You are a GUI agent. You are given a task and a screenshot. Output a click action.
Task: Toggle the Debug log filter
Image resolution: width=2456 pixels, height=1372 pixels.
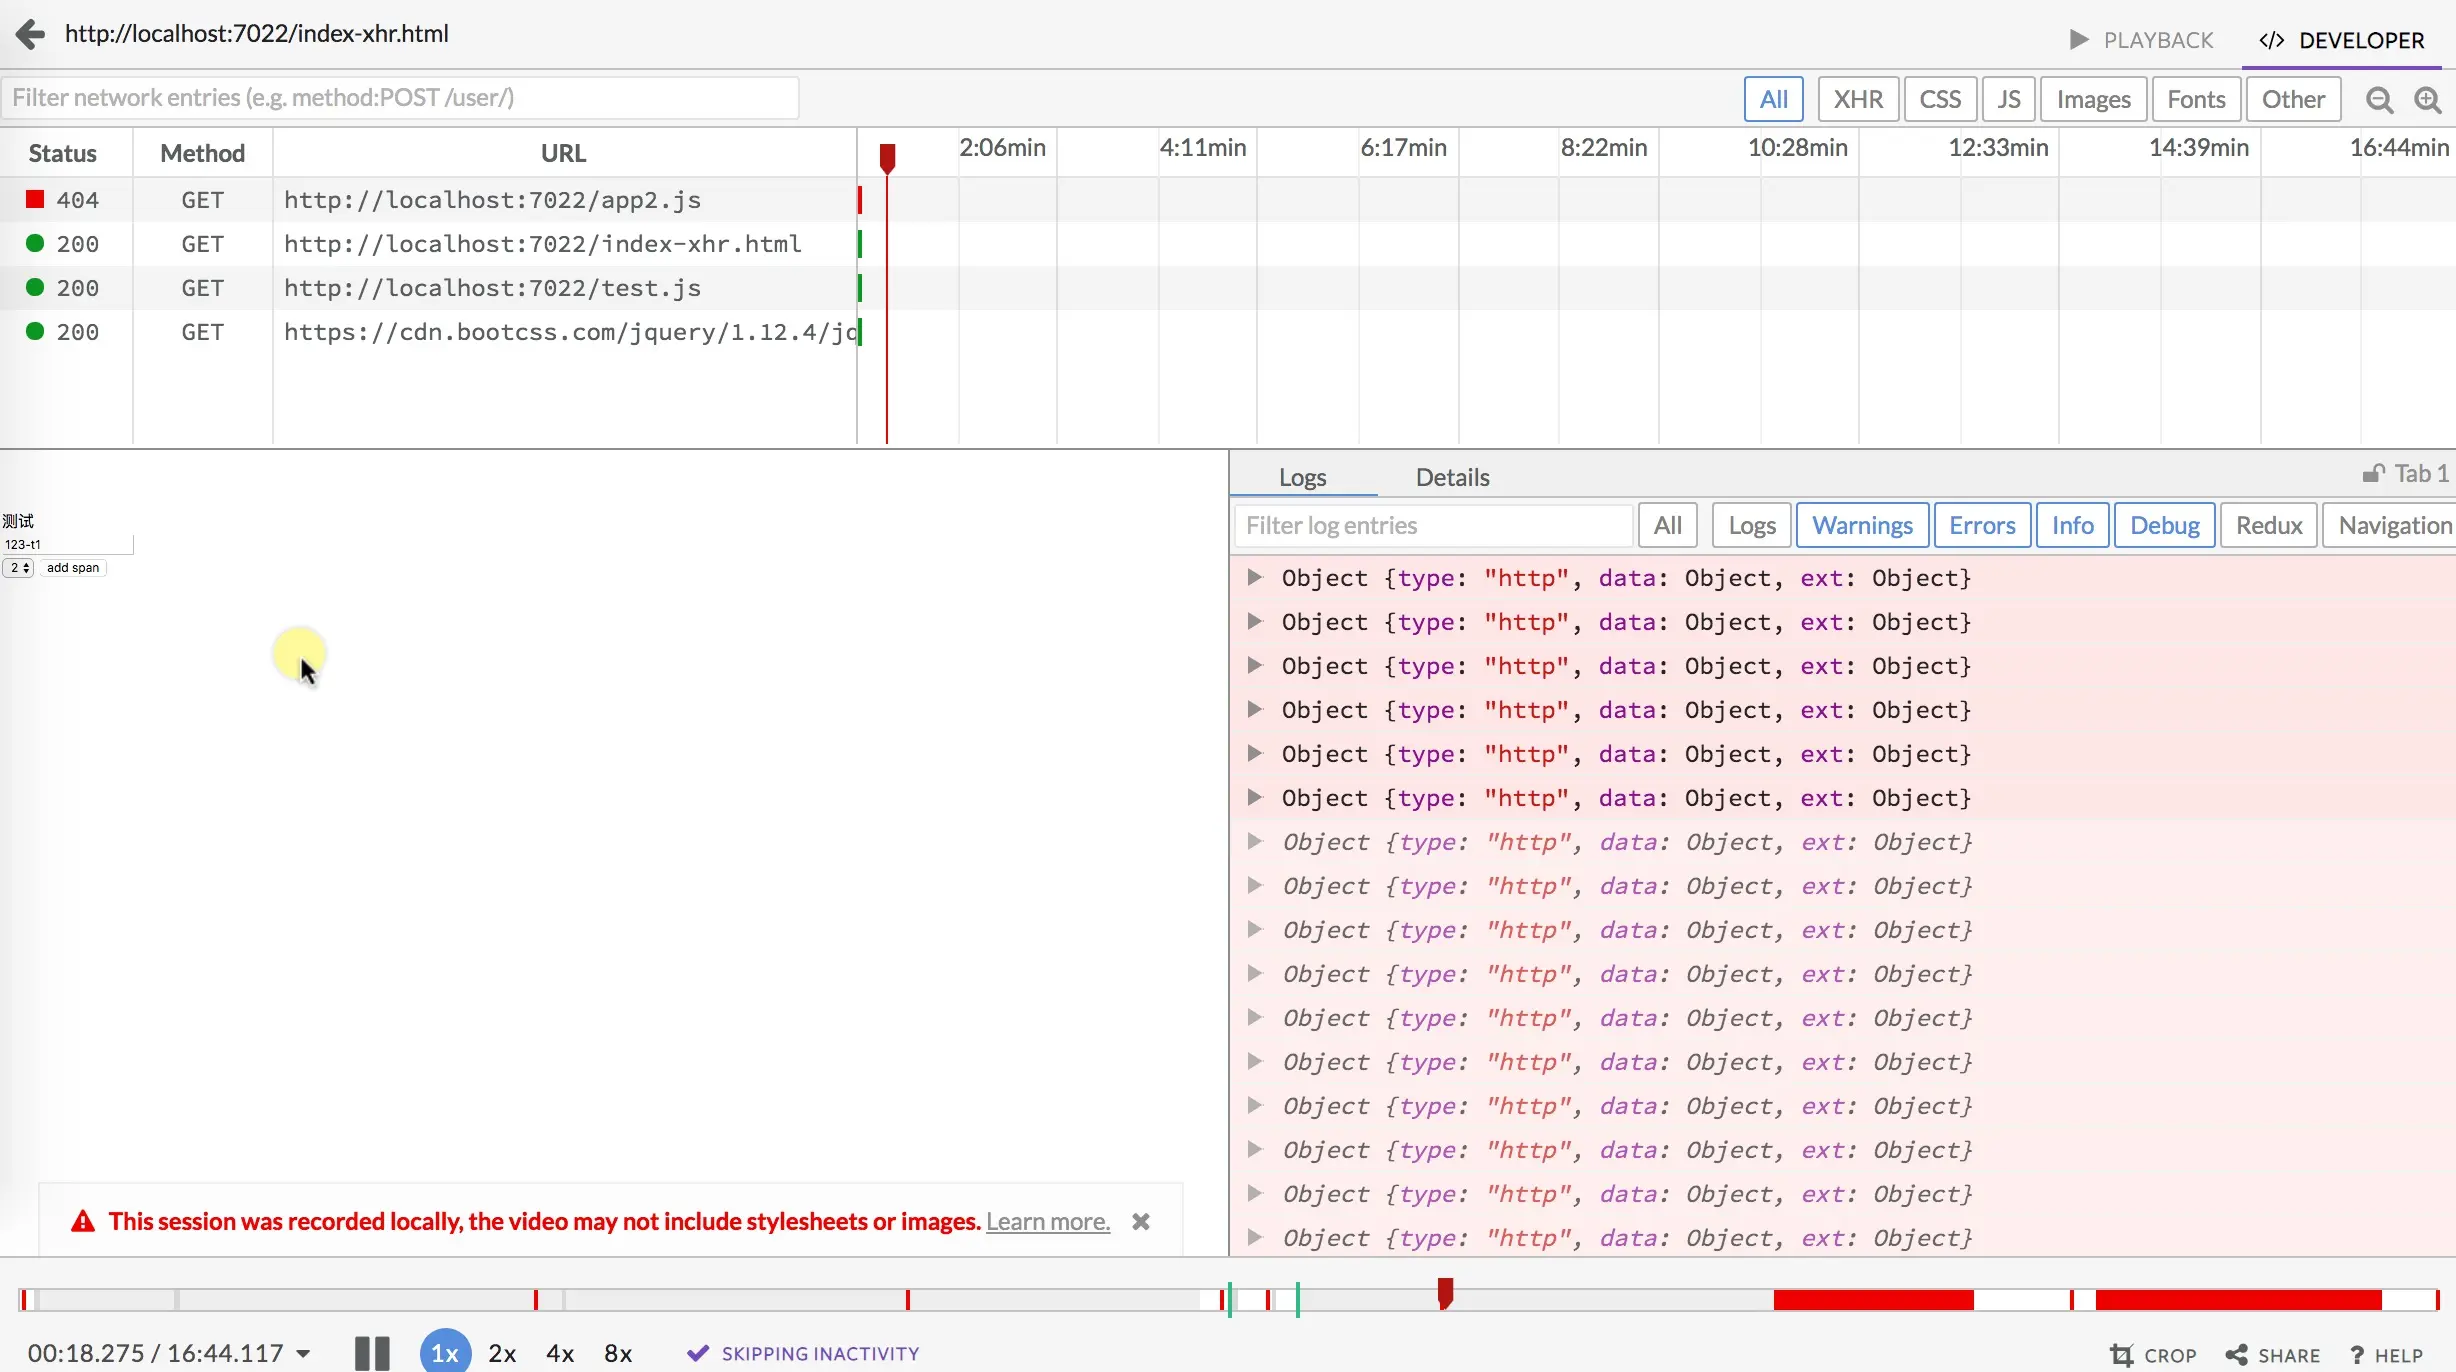click(2164, 525)
